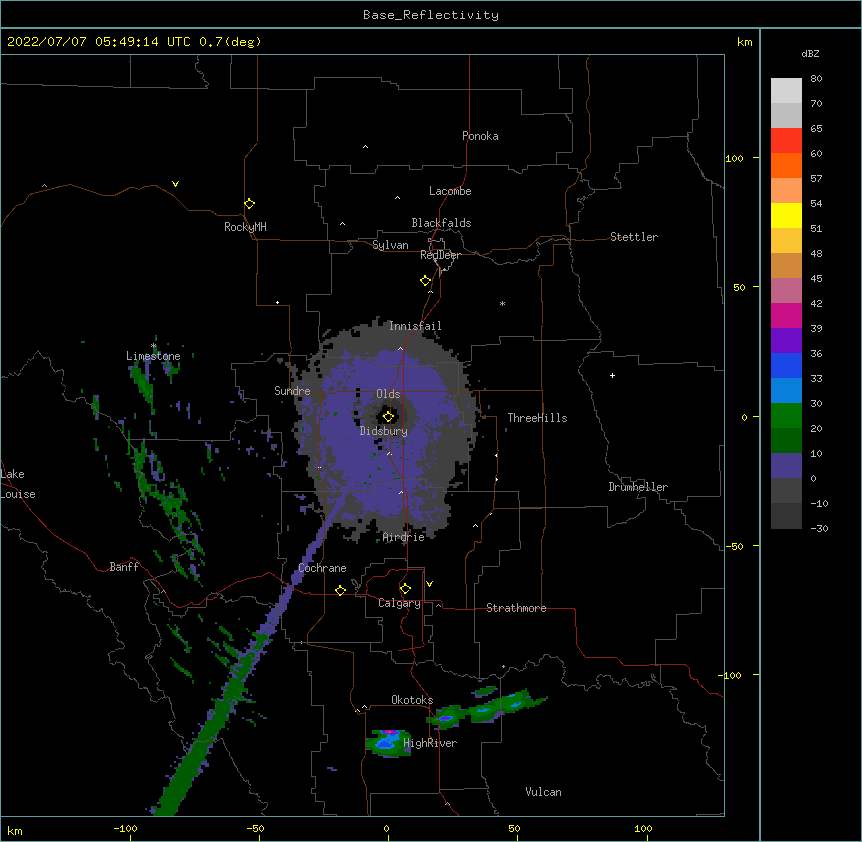Click the yellow diamond marker above Calgary label
Viewport: 862px width, 842px height.
pos(405,589)
